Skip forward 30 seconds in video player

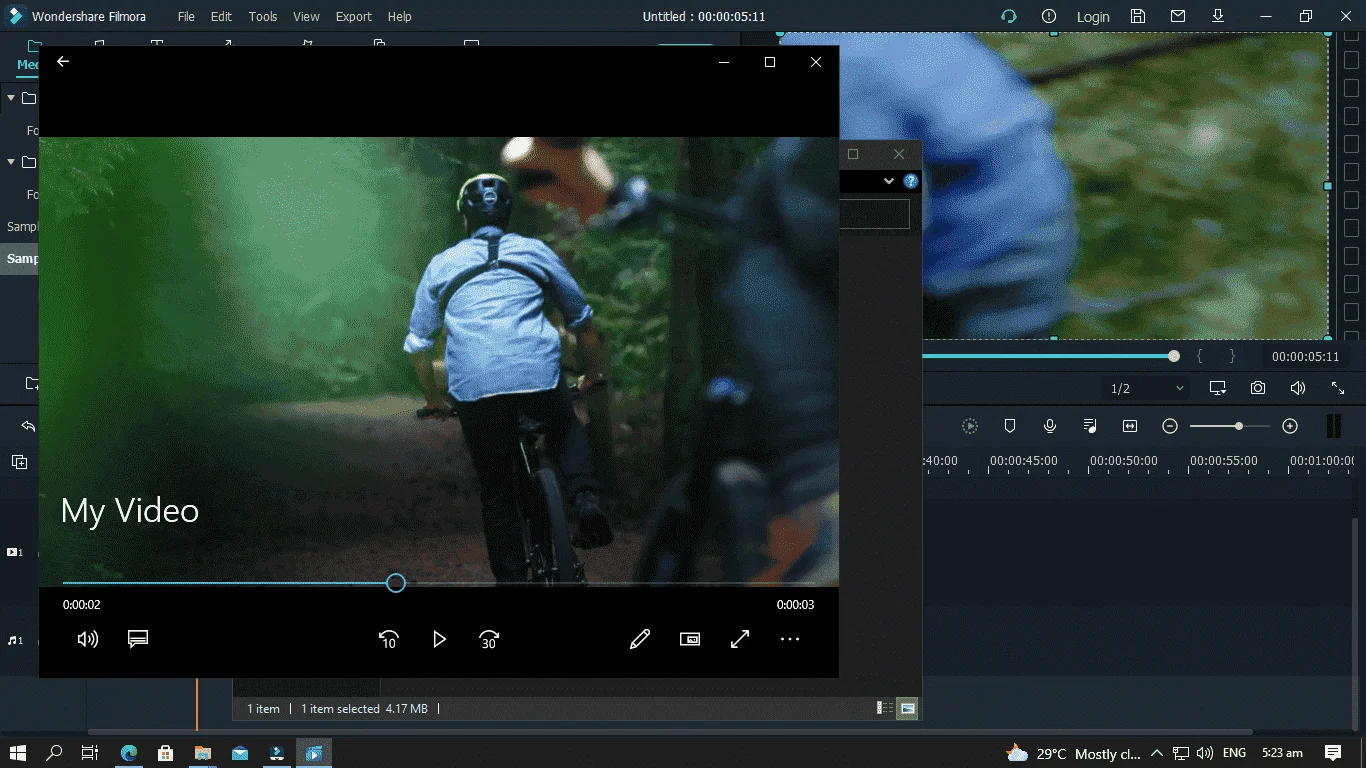tap(489, 639)
